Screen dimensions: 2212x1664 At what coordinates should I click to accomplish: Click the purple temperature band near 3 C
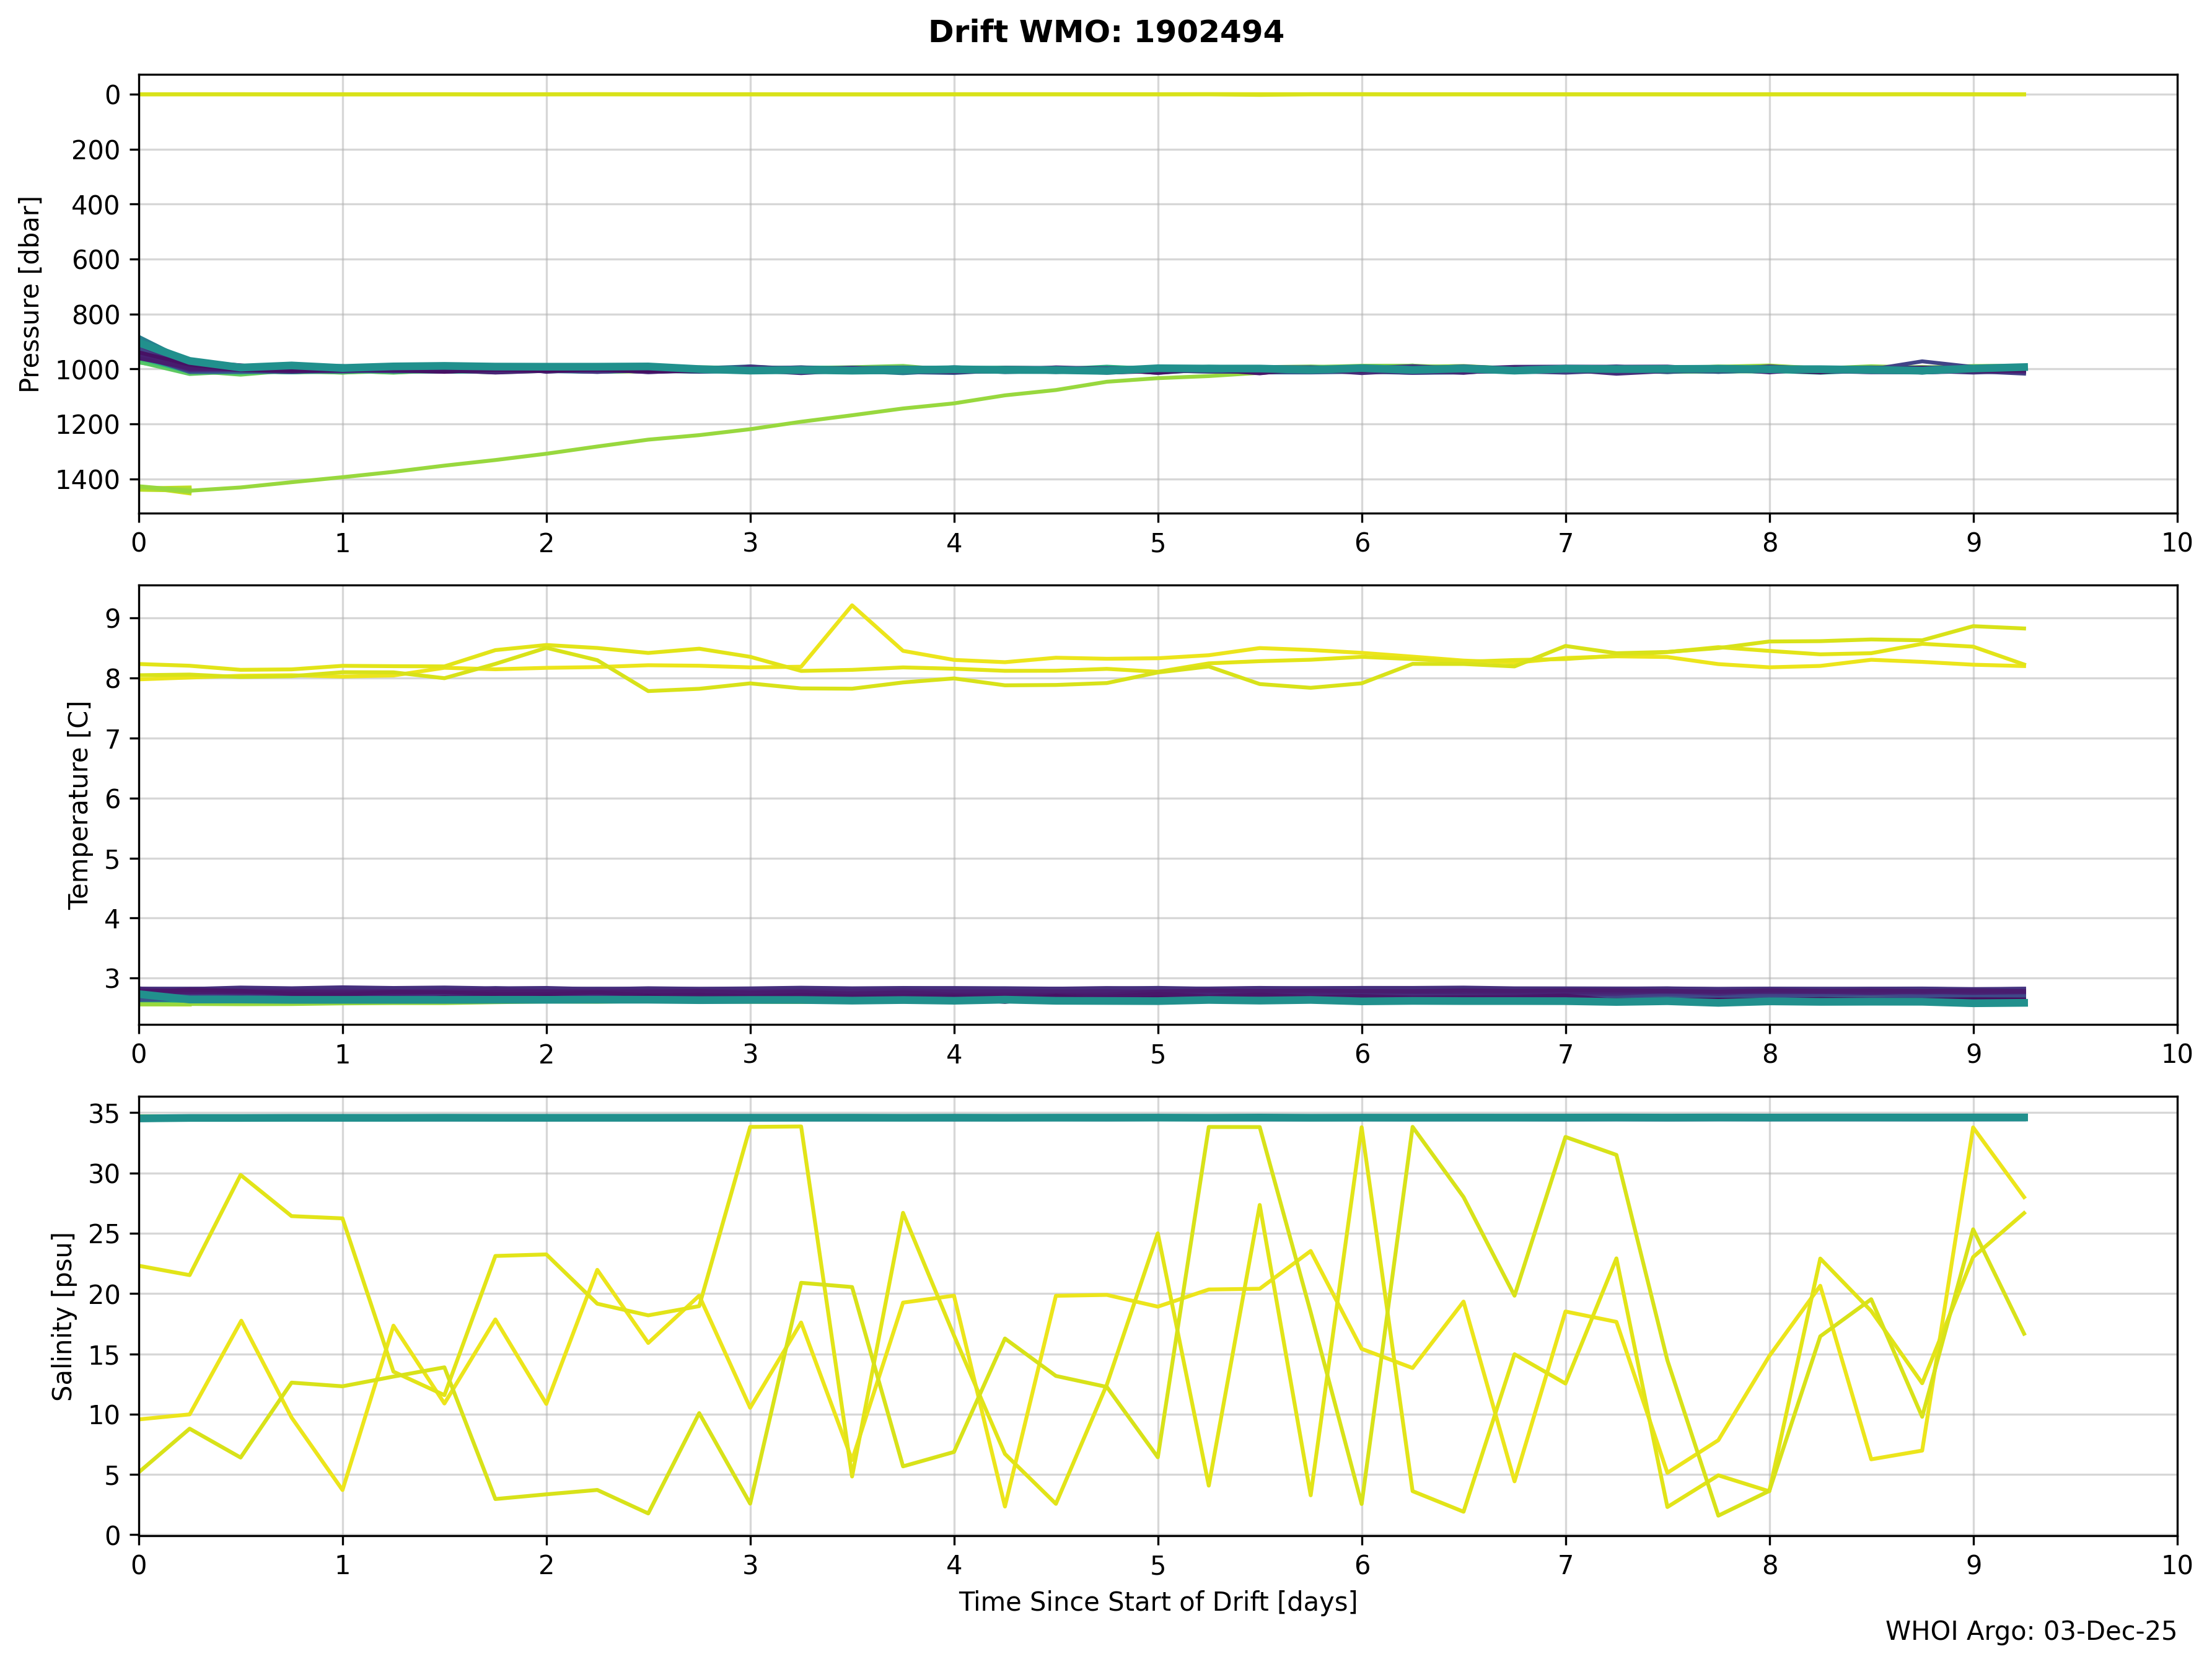click(1000, 991)
